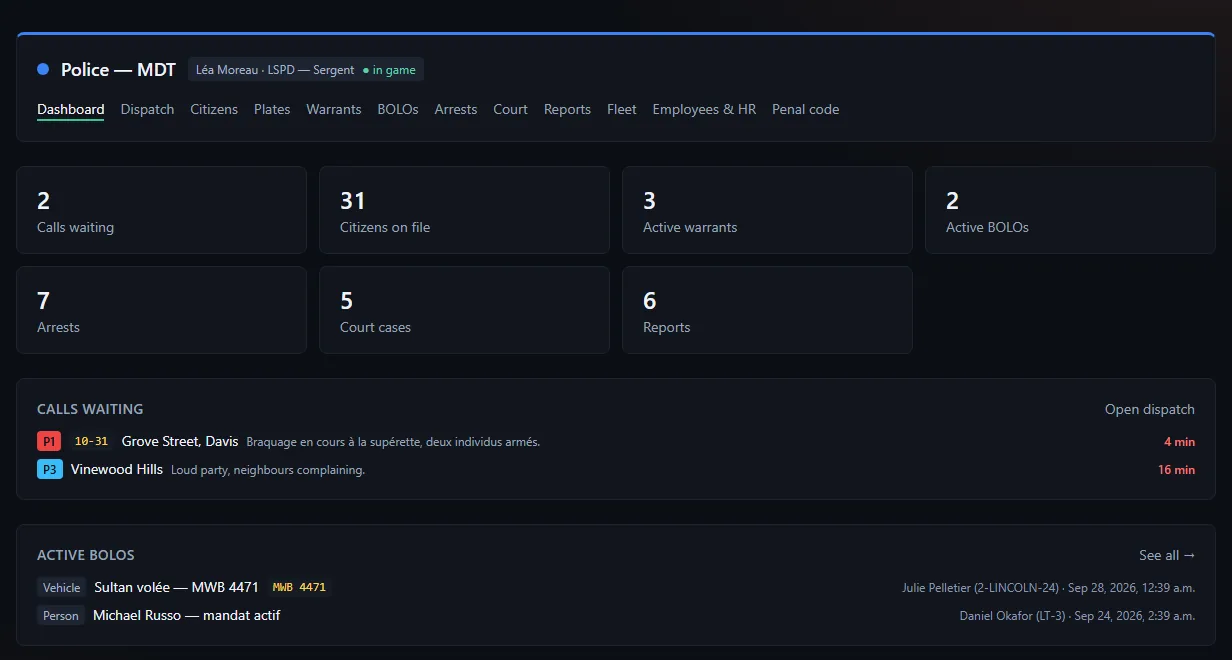Screen dimensions: 1232x660
Task: Switch to the Dispatch tab
Action: click(147, 109)
